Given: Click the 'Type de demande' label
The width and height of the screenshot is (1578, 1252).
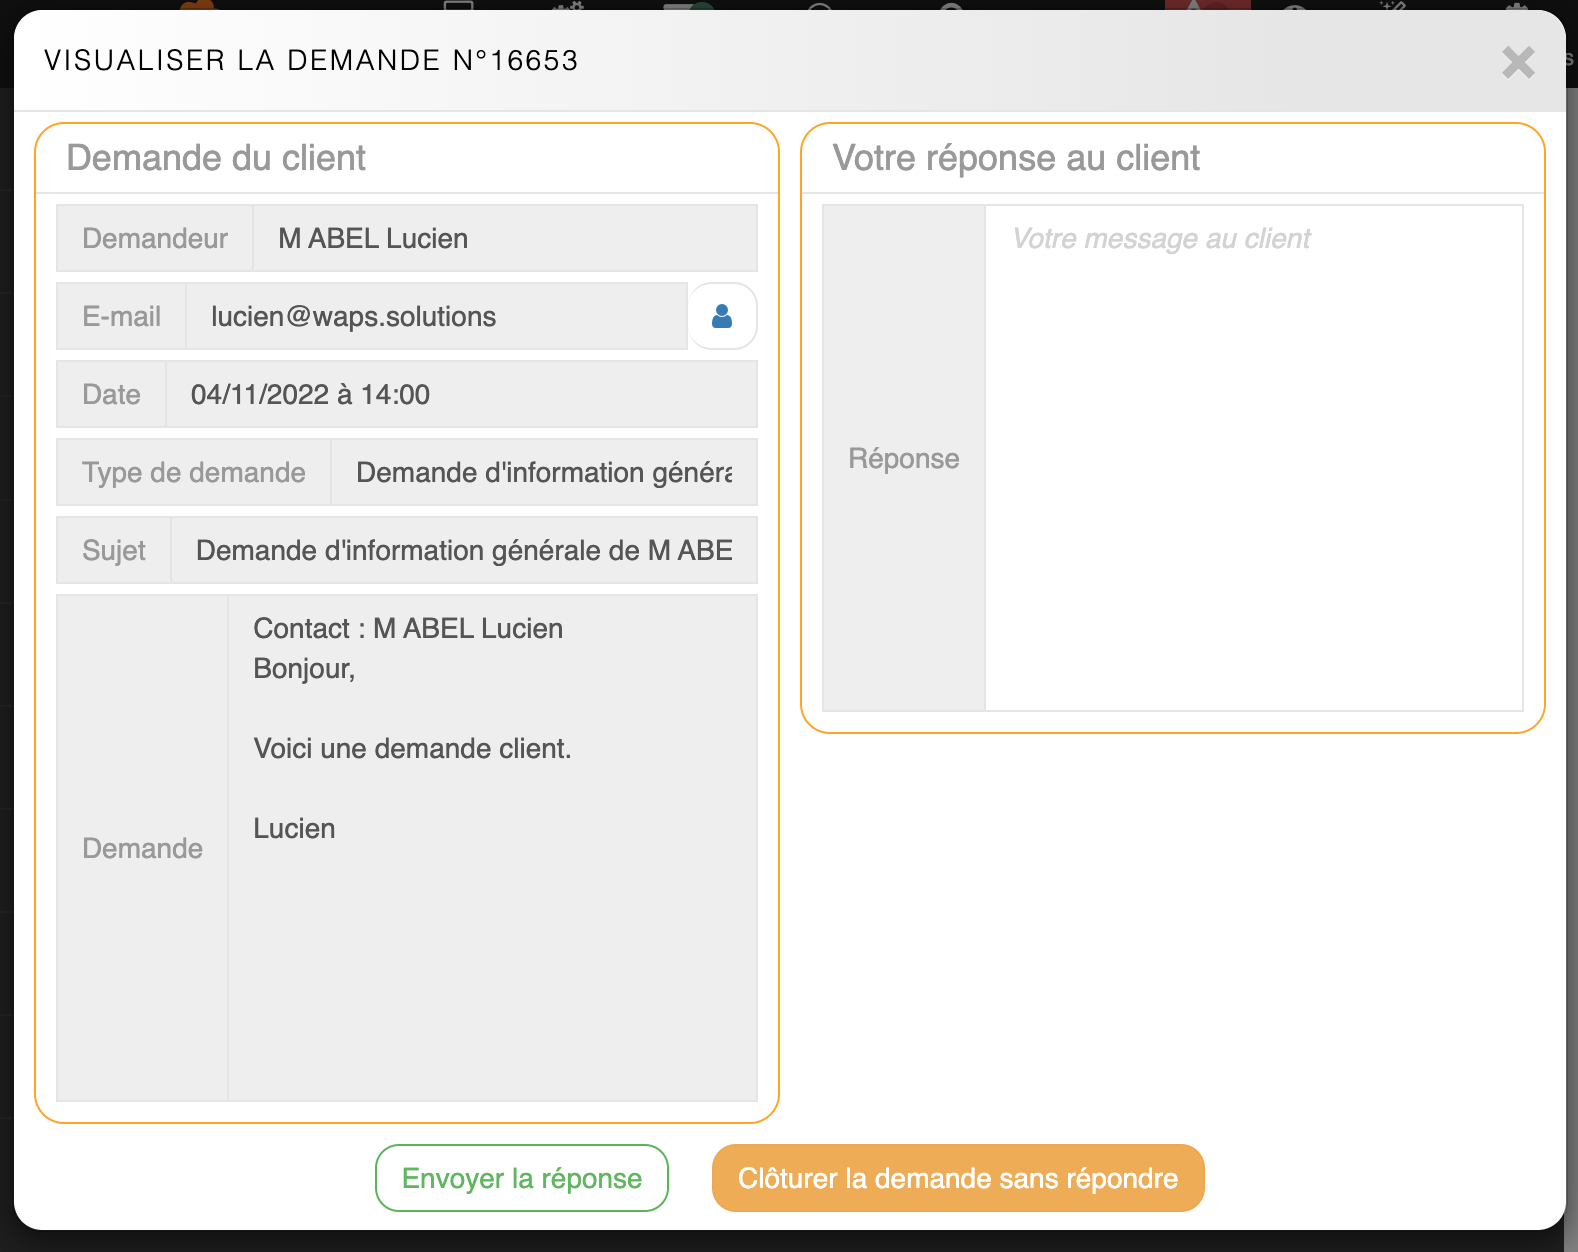Looking at the screenshot, I should point(194,473).
